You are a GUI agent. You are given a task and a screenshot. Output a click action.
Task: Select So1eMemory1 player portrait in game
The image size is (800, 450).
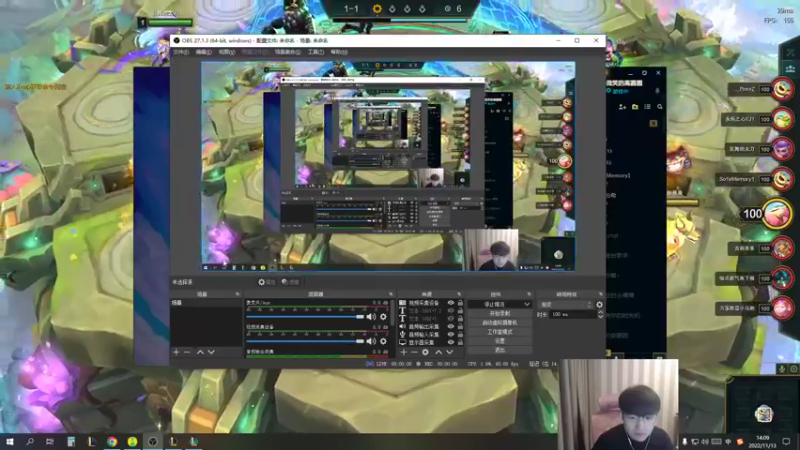tap(782, 179)
